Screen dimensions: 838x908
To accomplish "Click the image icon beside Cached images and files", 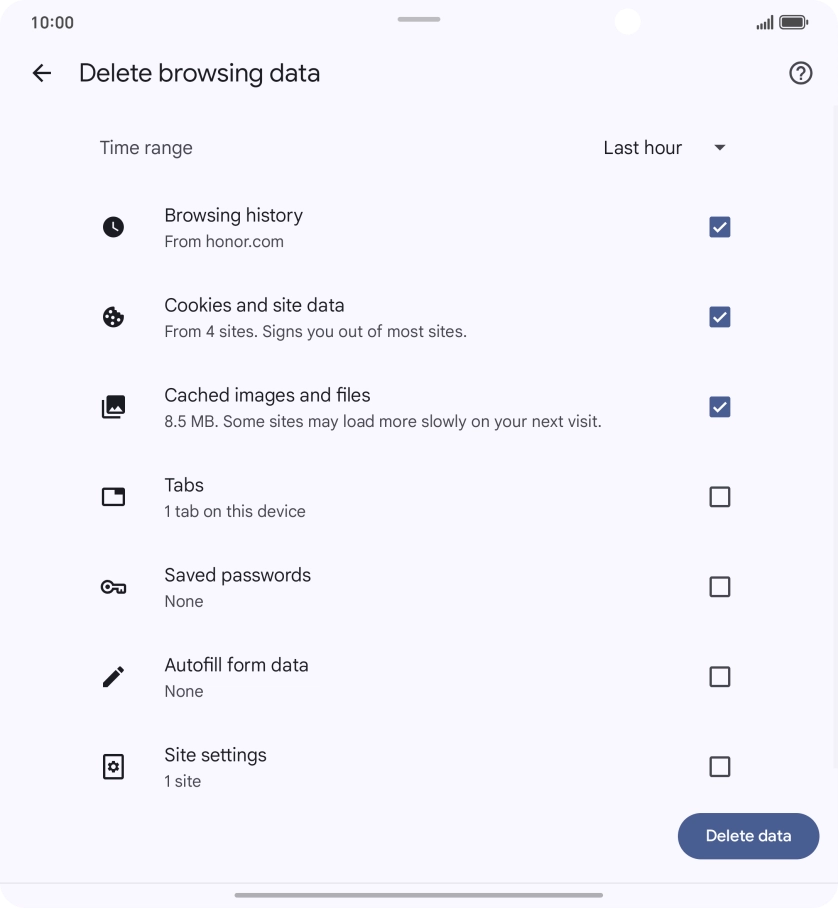I will point(113,406).
